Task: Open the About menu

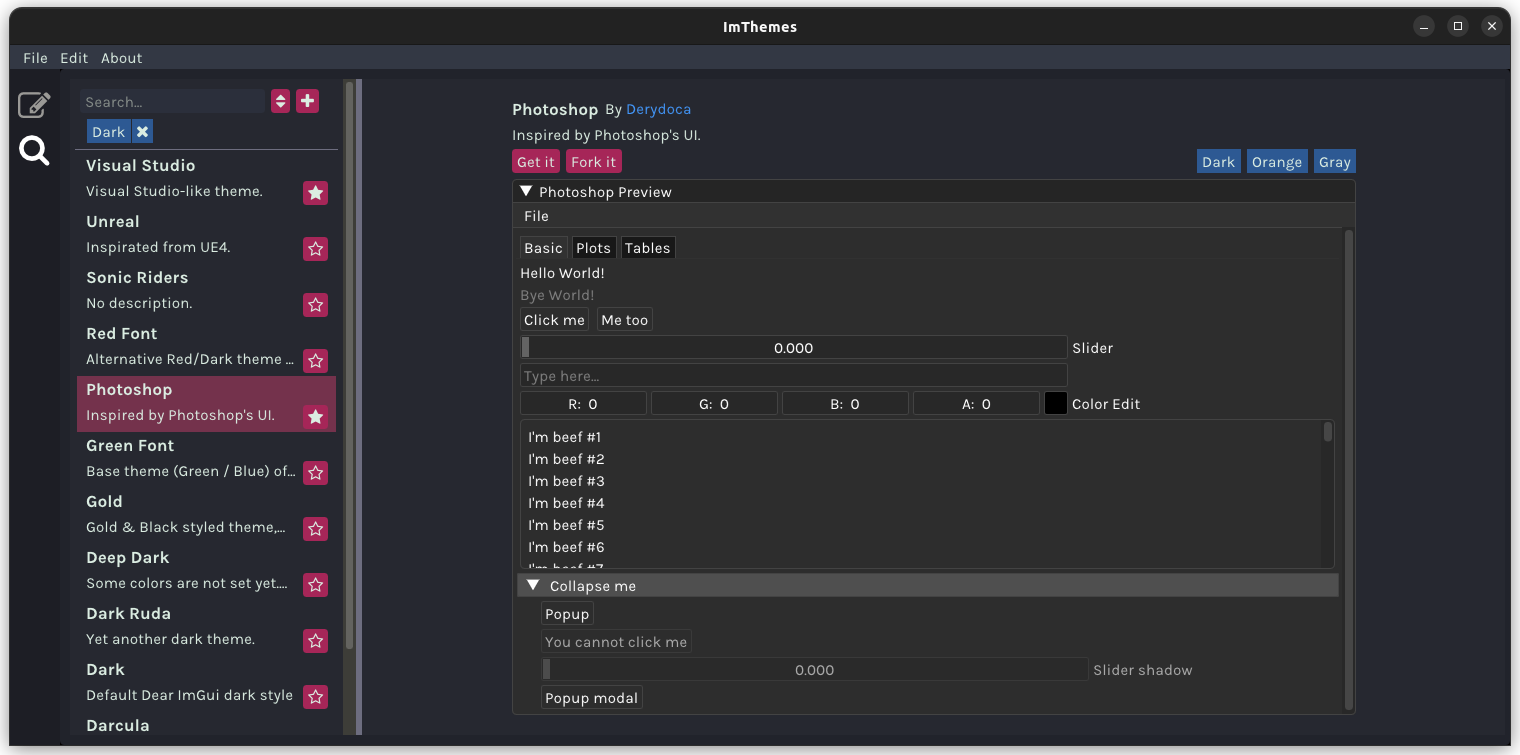Action: point(121,58)
